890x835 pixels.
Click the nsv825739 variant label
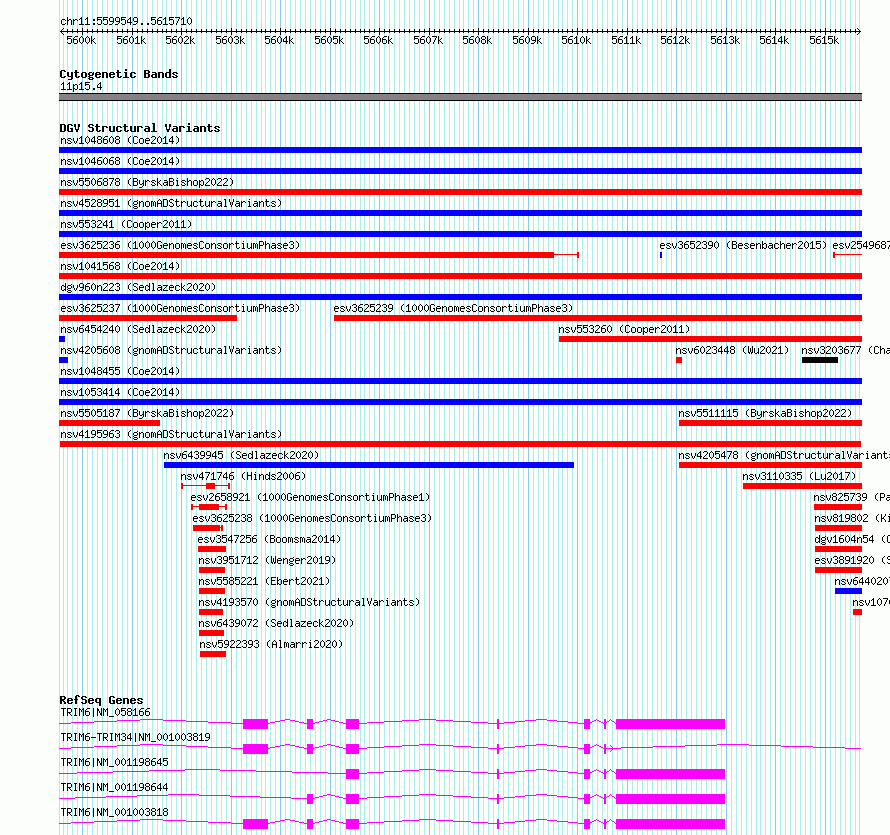point(851,497)
